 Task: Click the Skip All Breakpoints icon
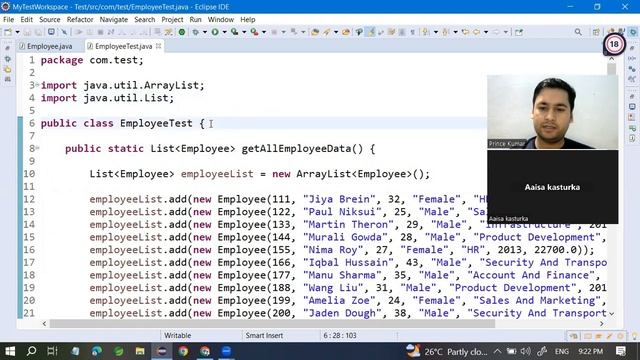point(64,32)
